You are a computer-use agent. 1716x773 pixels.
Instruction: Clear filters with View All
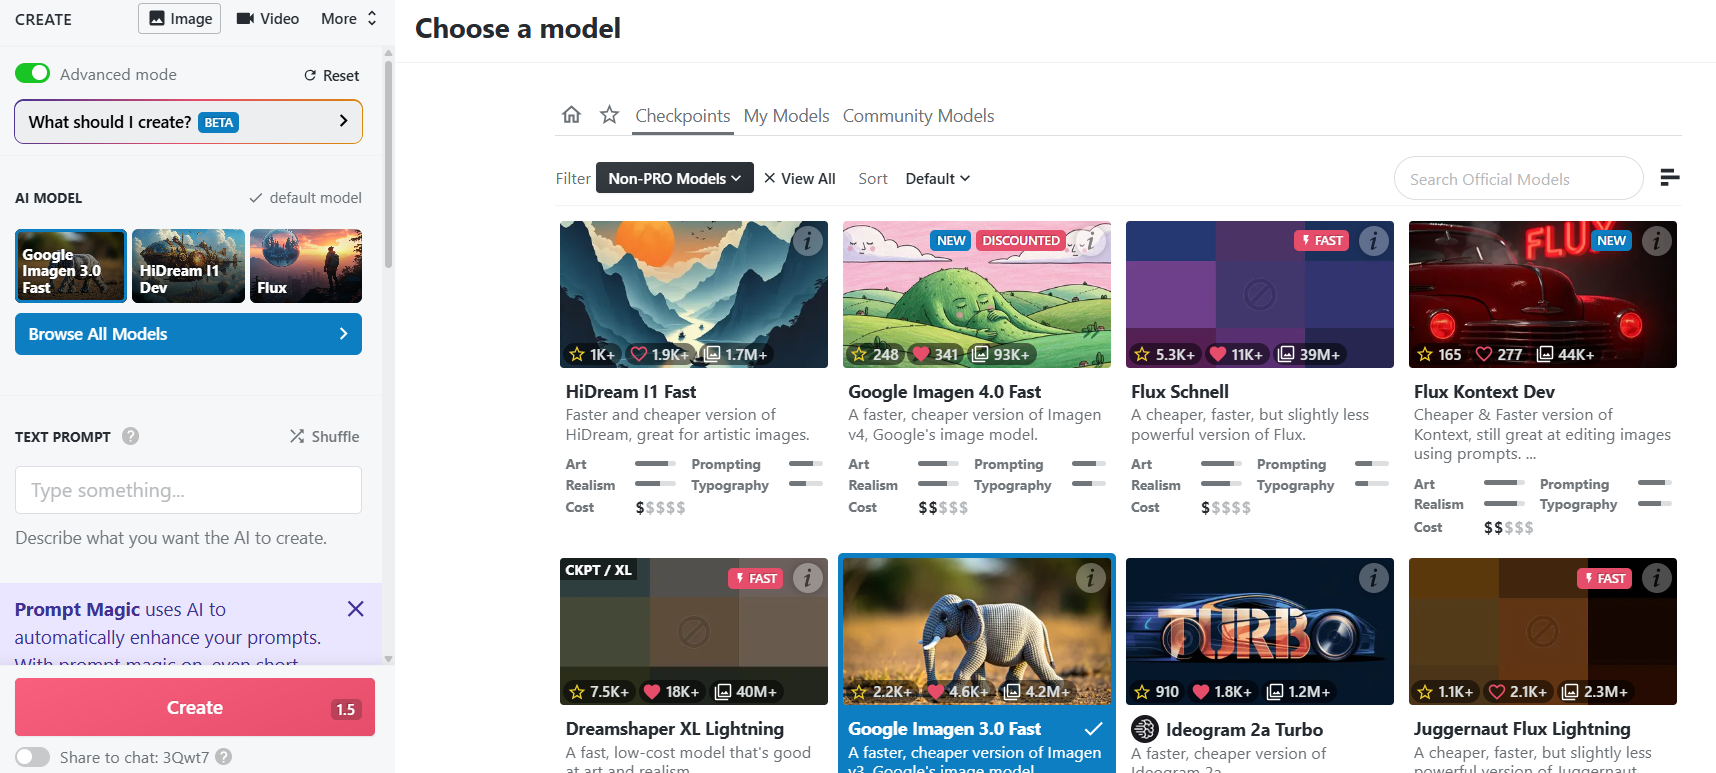pos(799,178)
